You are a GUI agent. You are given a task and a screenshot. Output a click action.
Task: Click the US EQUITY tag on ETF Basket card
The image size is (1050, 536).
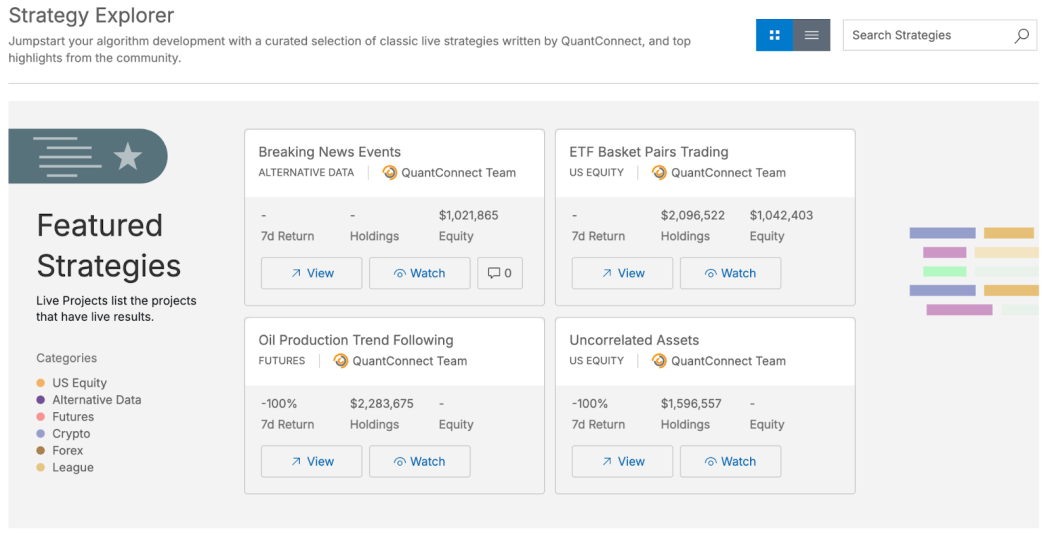[x=597, y=173]
